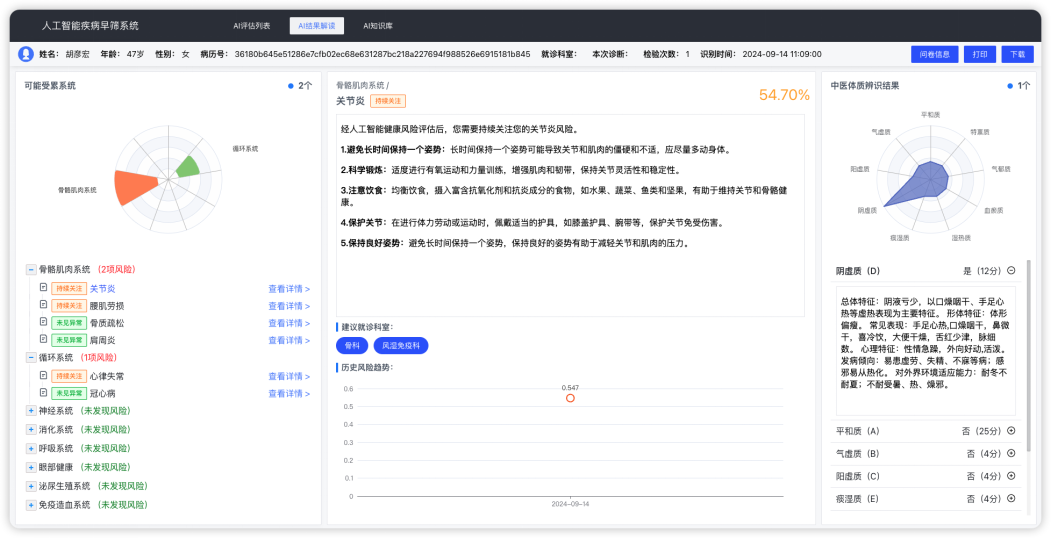Click the medical record number value
1052x539 pixels.
[382, 54]
